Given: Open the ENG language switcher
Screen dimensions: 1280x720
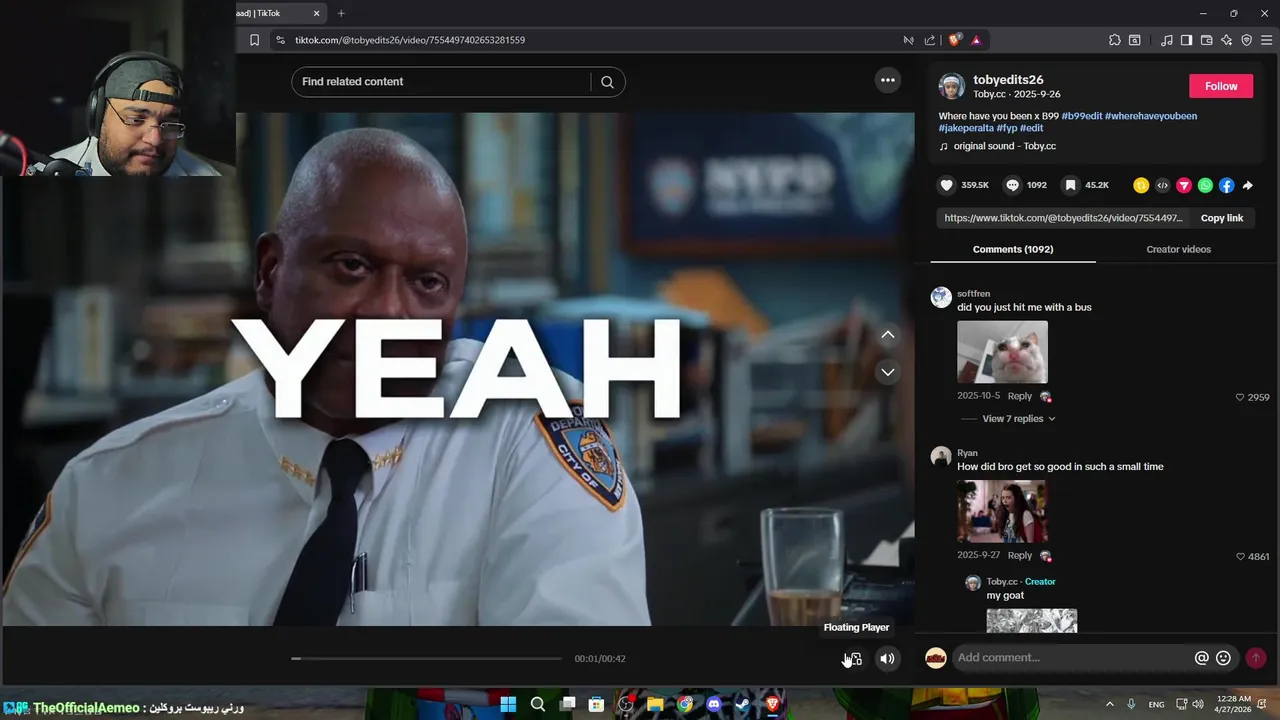Looking at the screenshot, I should coord(1156,704).
